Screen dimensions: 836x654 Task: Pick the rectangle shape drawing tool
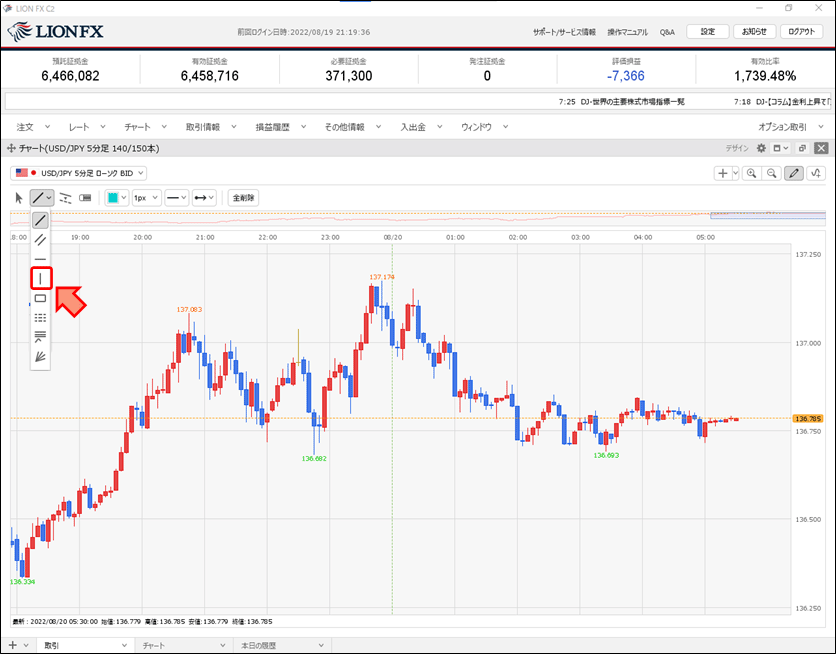point(41,298)
